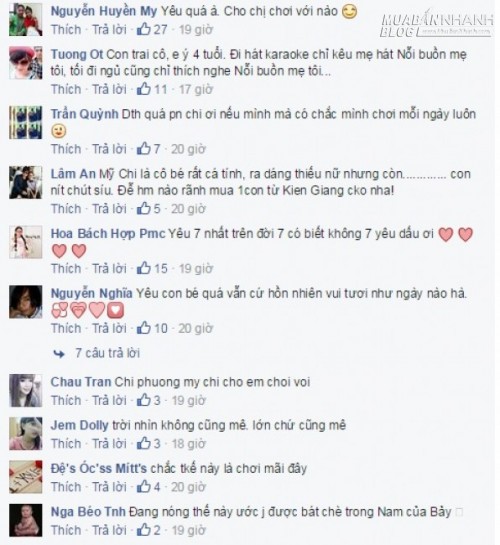Open Nguyễn Nghĩa's avatar thumbnail

coord(25,302)
